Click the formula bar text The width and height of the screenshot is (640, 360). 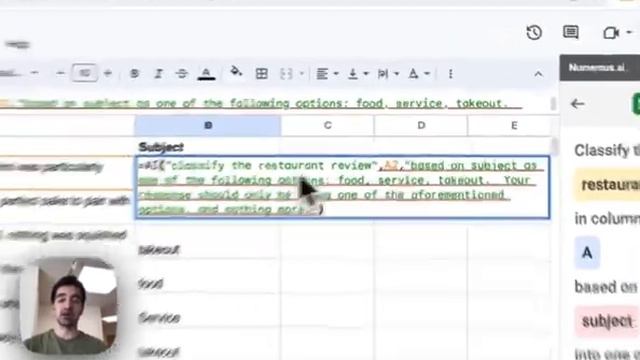click(x=261, y=103)
